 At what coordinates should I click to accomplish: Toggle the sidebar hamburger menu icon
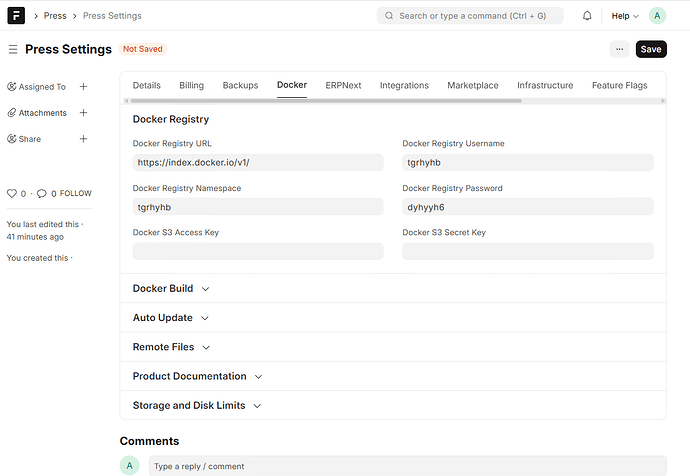tap(13, 49)
